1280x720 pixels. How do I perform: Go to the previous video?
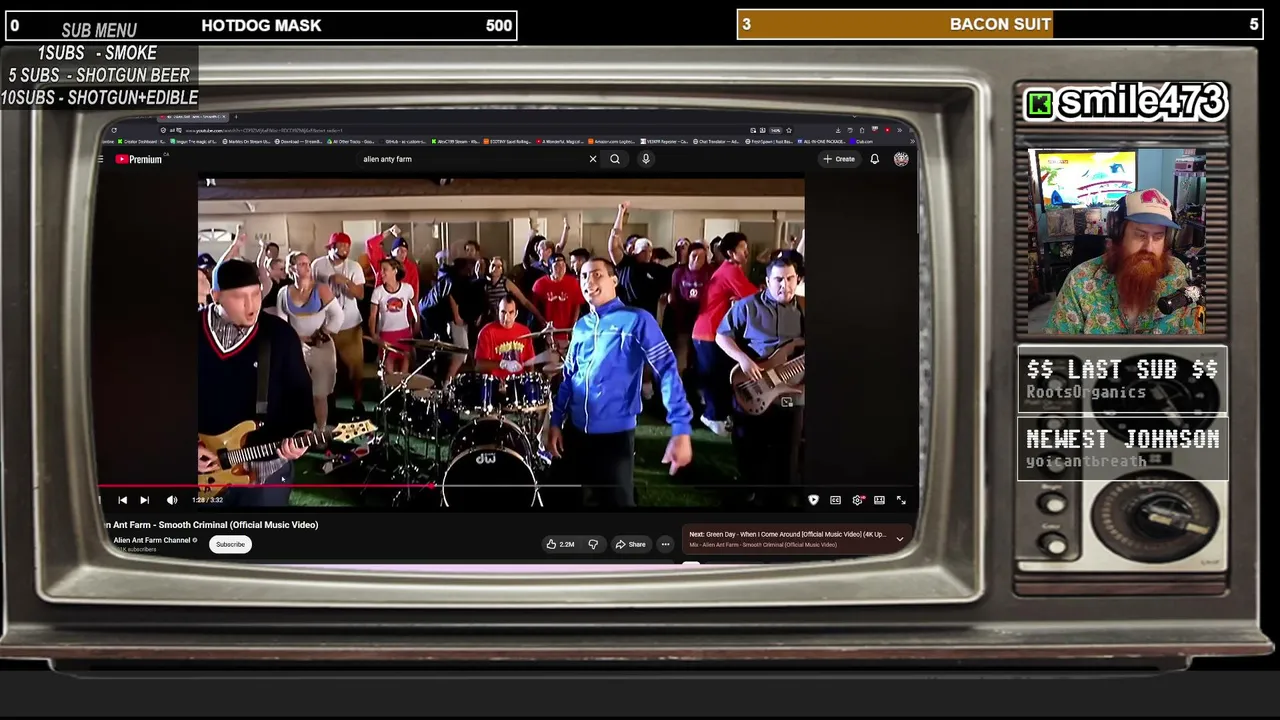coord(122,500)
